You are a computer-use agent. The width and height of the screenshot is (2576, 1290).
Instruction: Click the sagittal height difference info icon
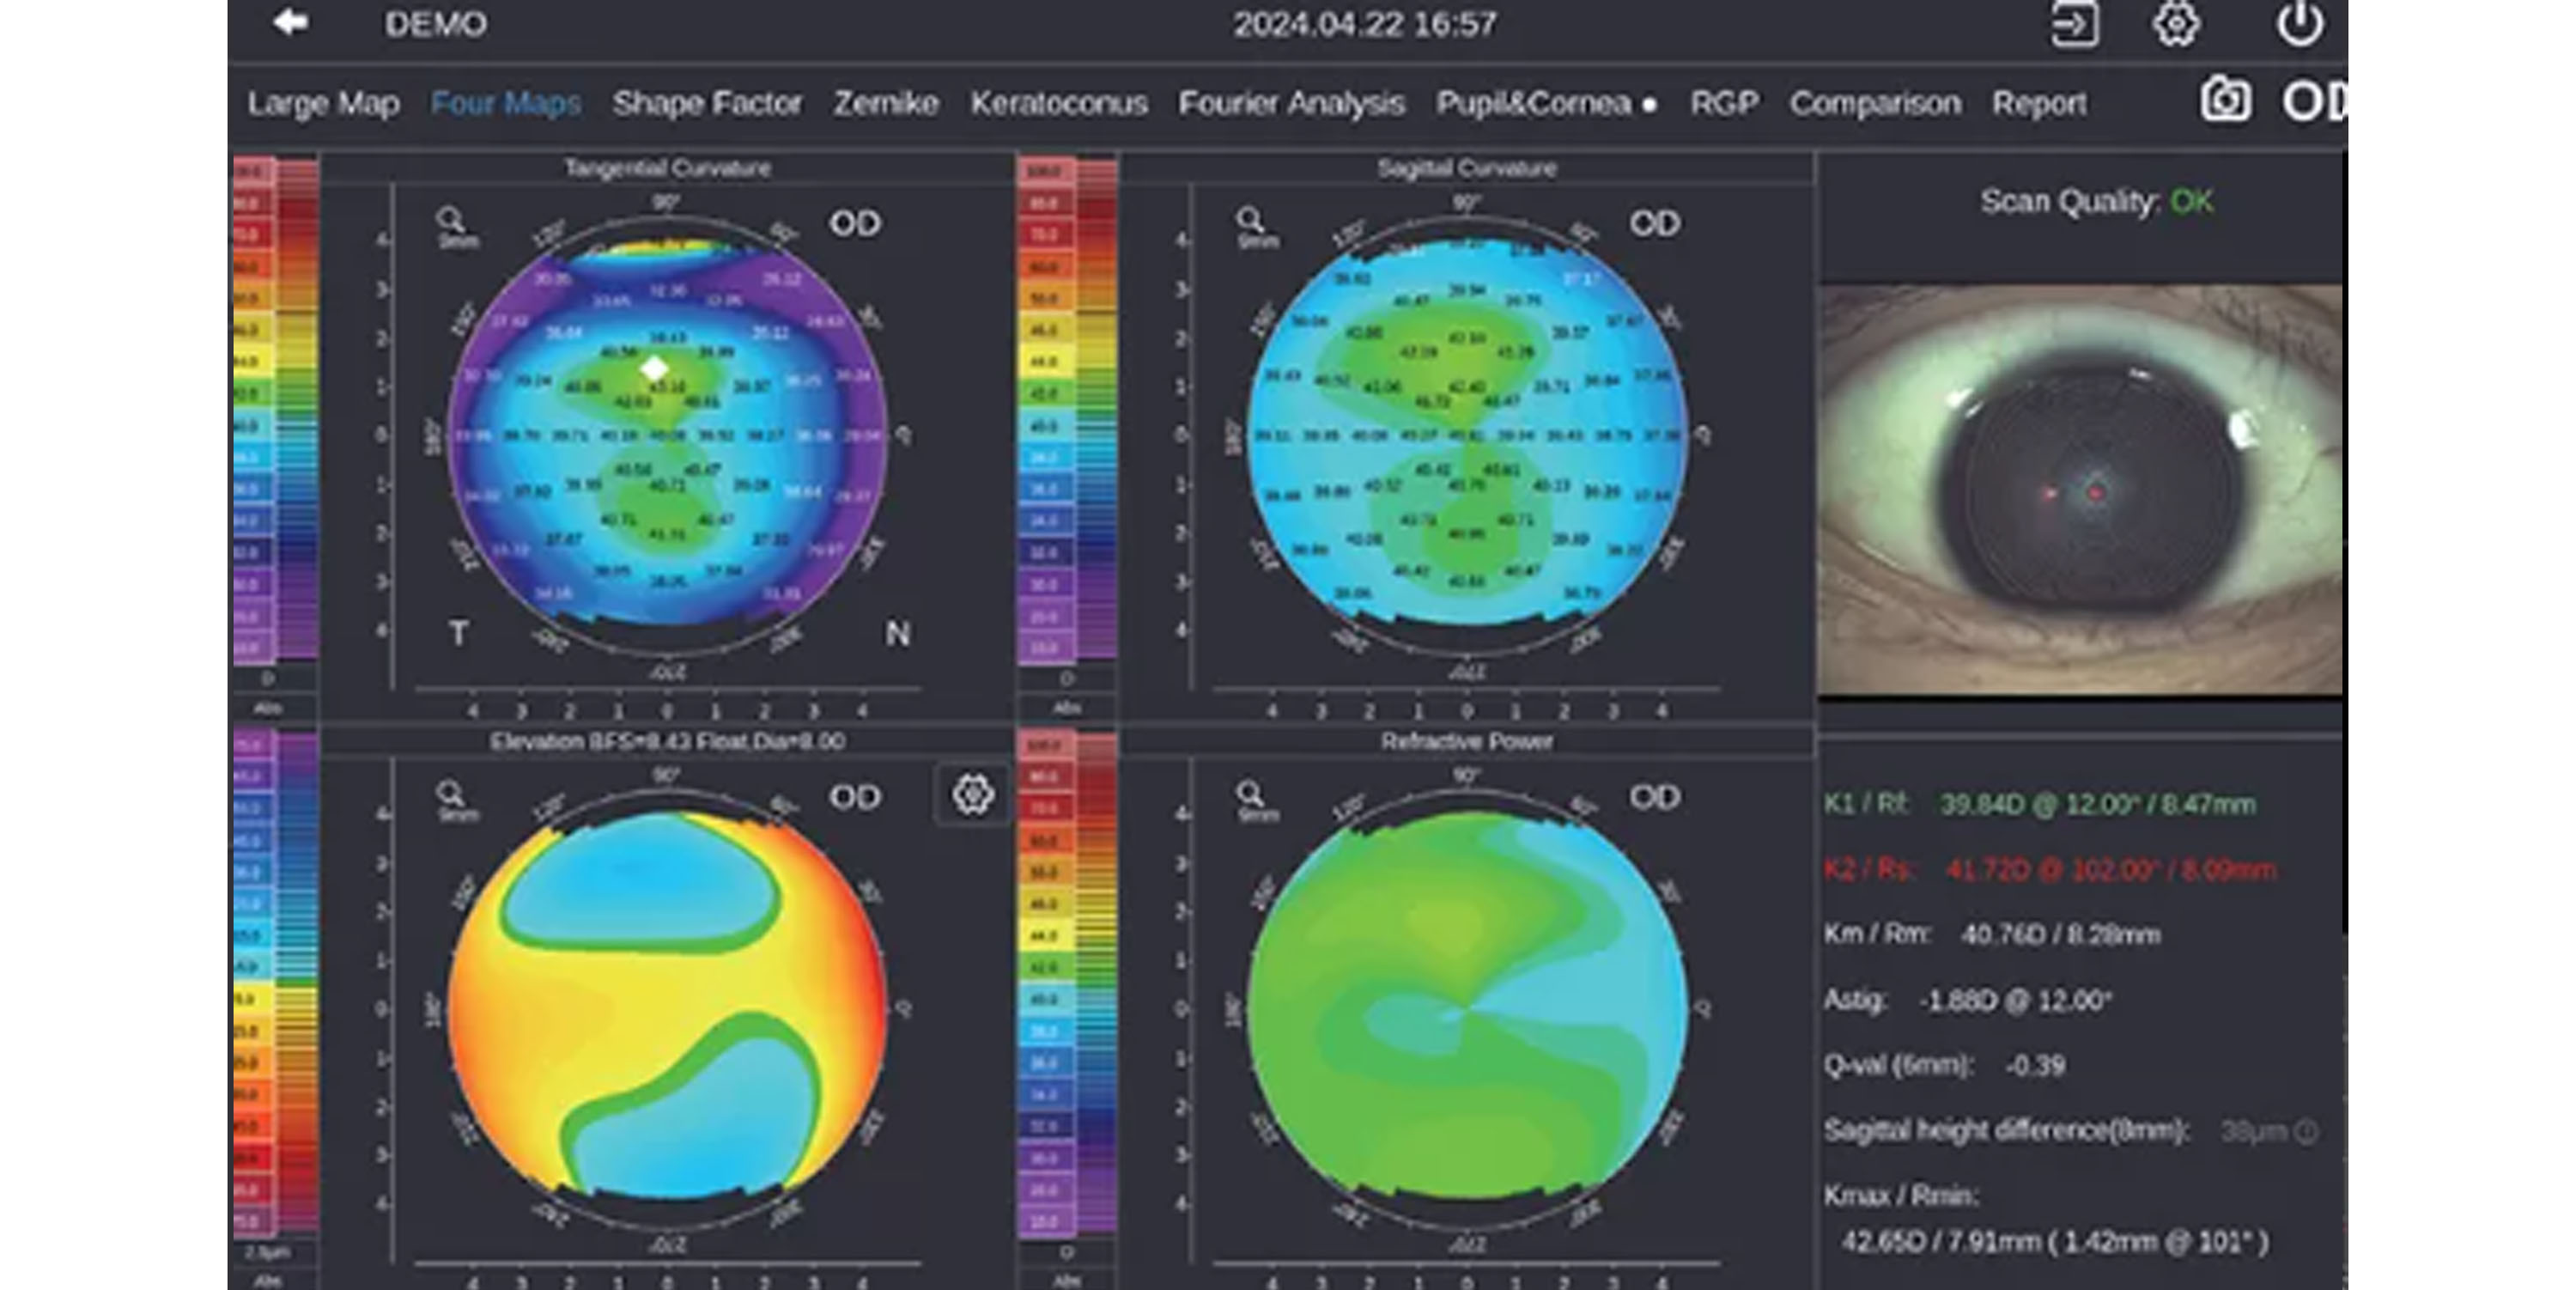(x=2306, y=1132)
